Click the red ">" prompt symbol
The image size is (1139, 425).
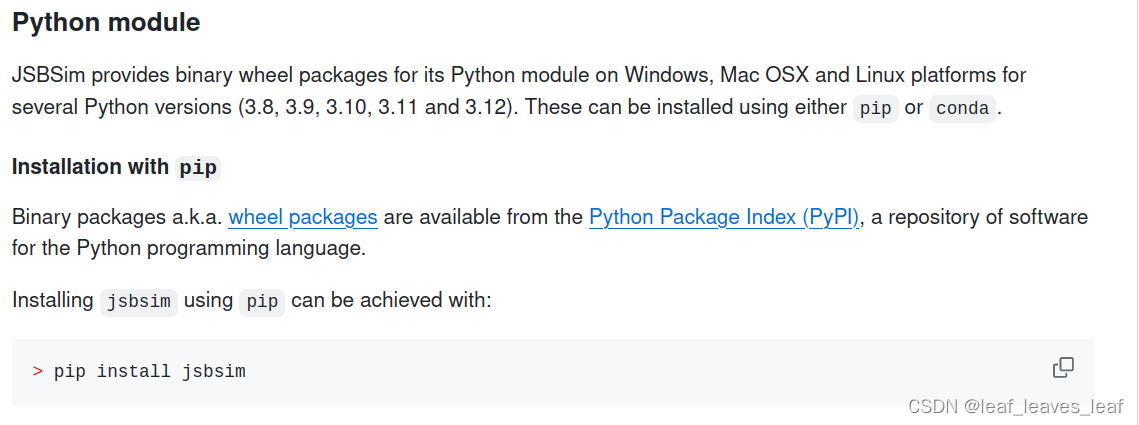(37, 372)
